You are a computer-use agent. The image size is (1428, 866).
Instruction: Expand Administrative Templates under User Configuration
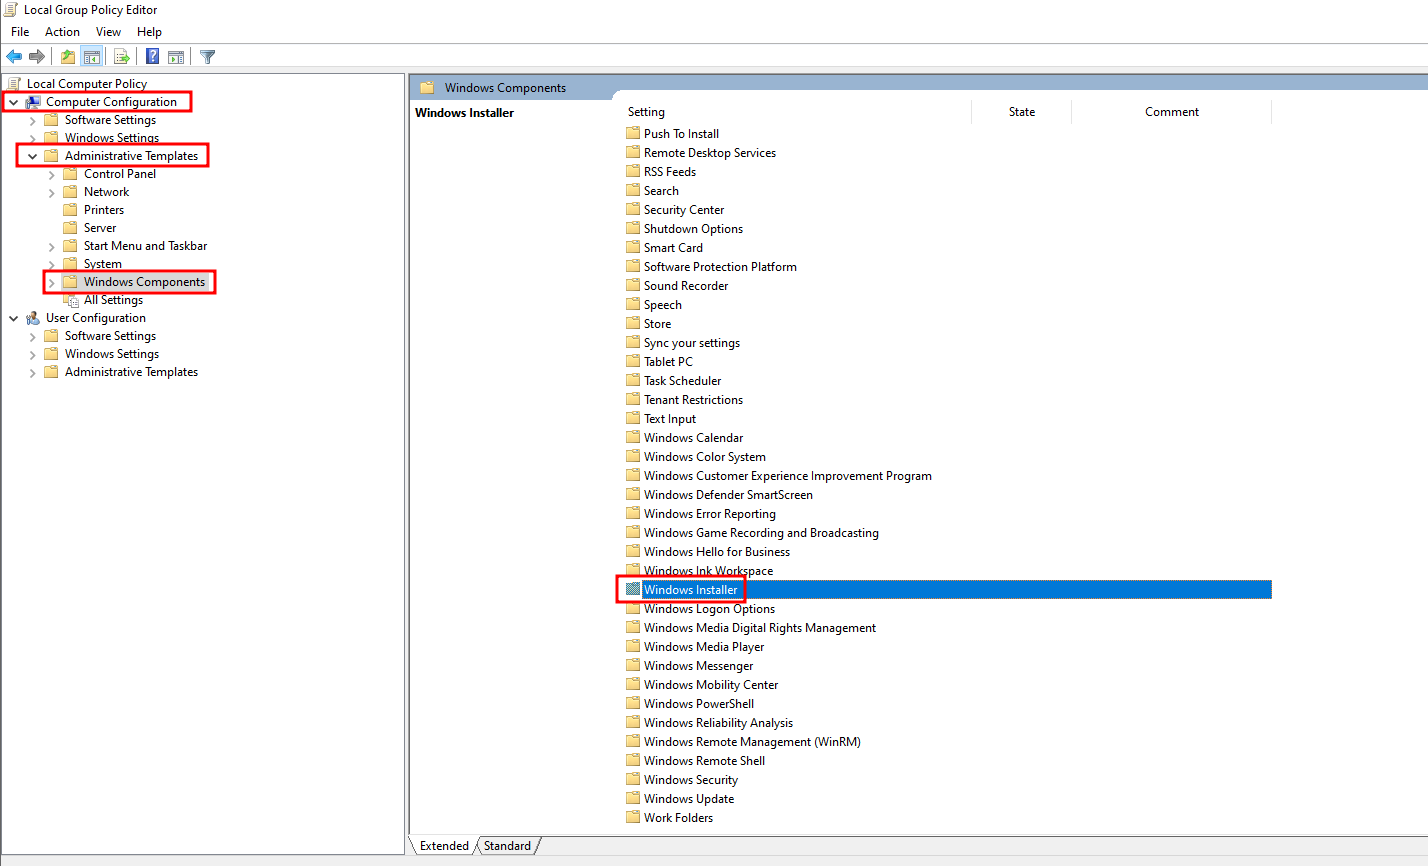tap(32, 372)
